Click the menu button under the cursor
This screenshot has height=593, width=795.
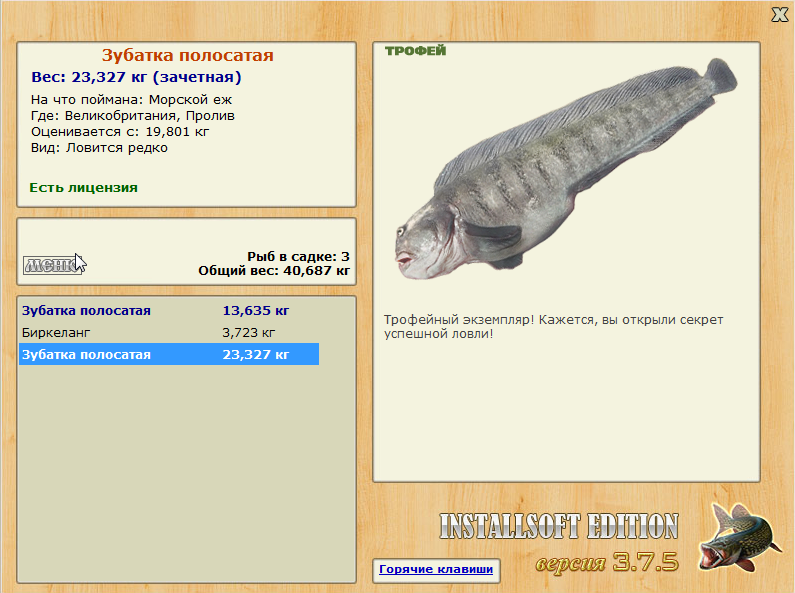click(53, 265)
